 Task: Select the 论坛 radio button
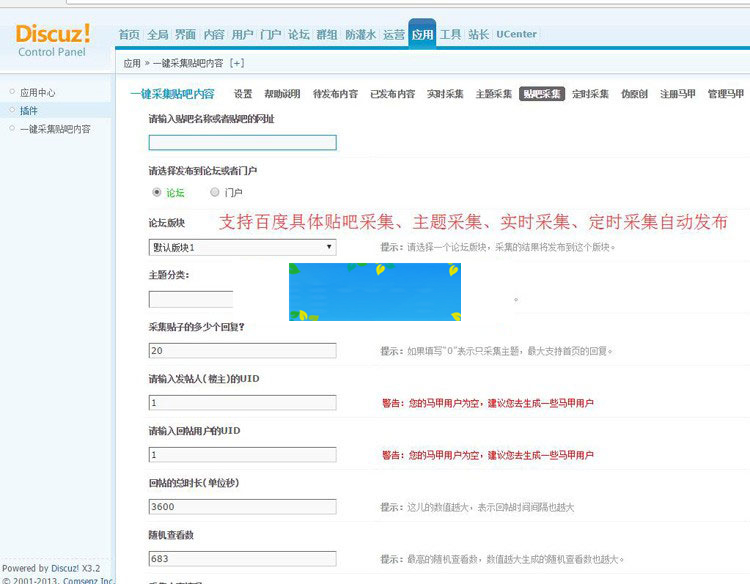click(x=157, y=192)
